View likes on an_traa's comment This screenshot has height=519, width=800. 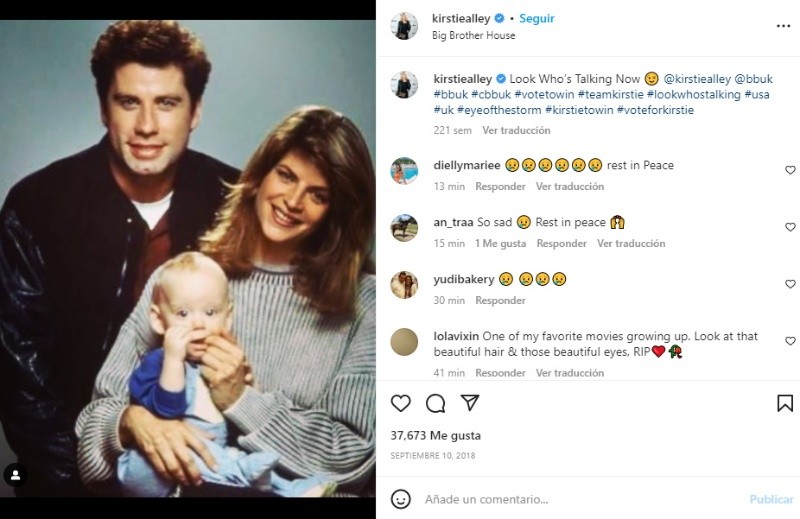pos(500,244)
